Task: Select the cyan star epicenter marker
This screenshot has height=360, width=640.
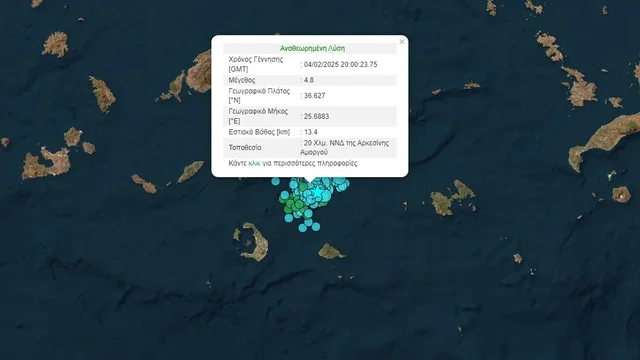Action: pos(317,191)
